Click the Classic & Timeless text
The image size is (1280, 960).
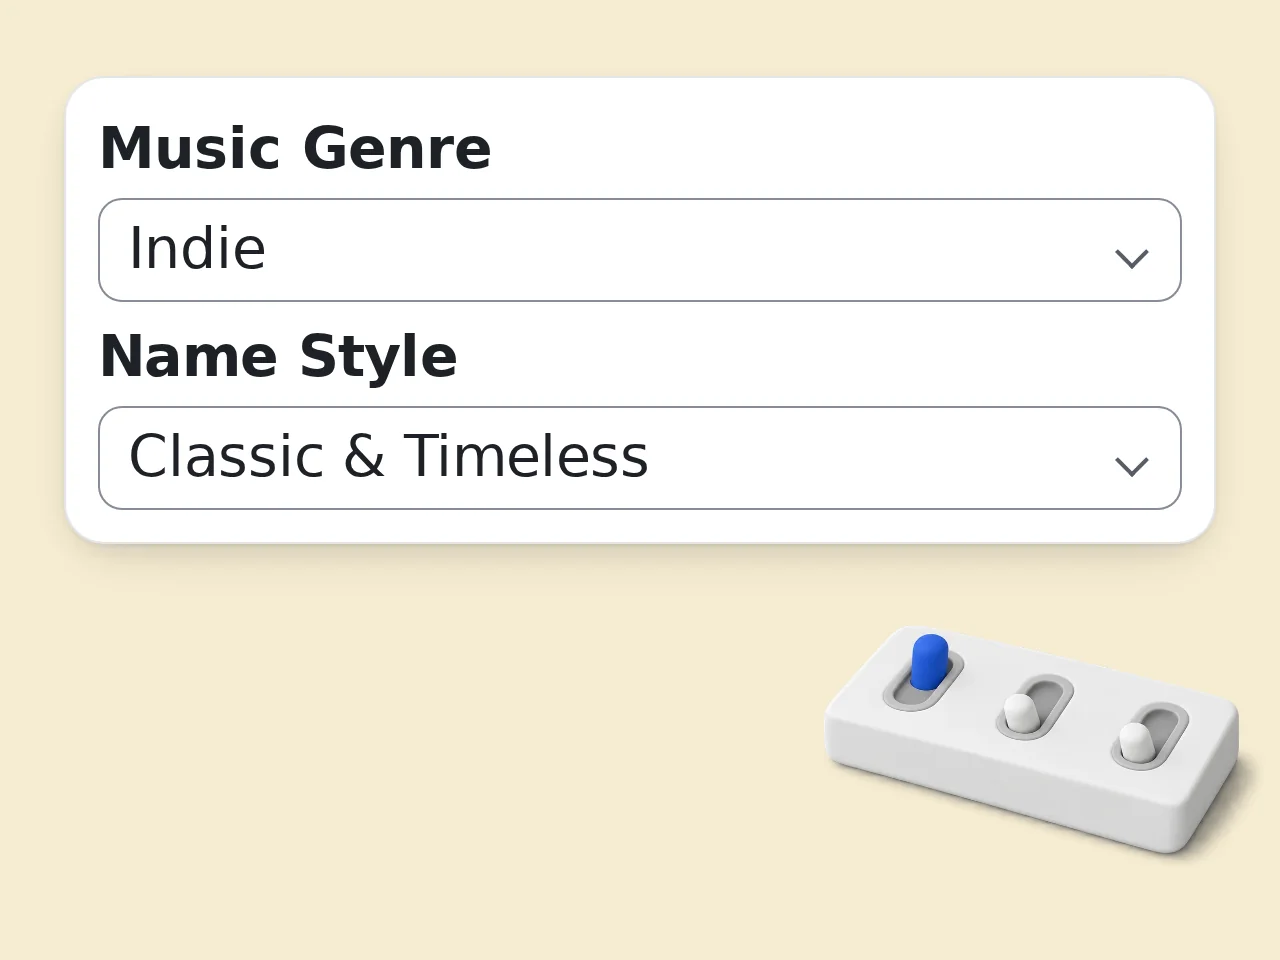point(388,456)
